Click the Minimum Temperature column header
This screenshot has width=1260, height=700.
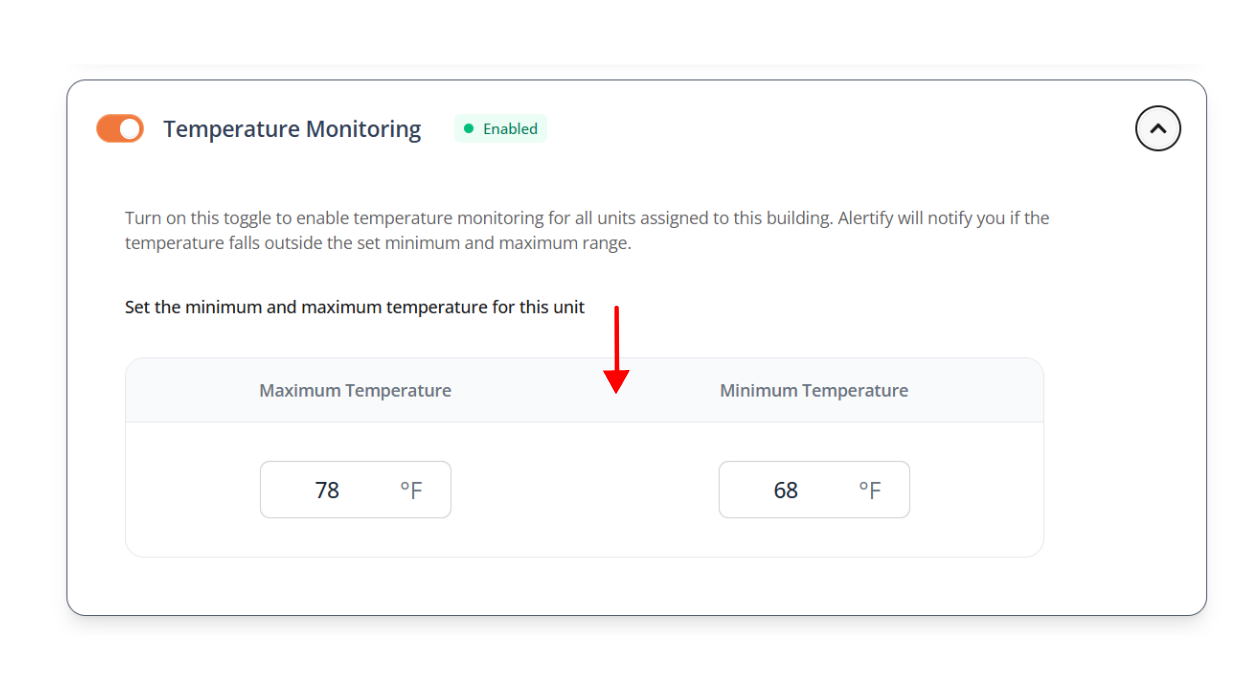814,391
